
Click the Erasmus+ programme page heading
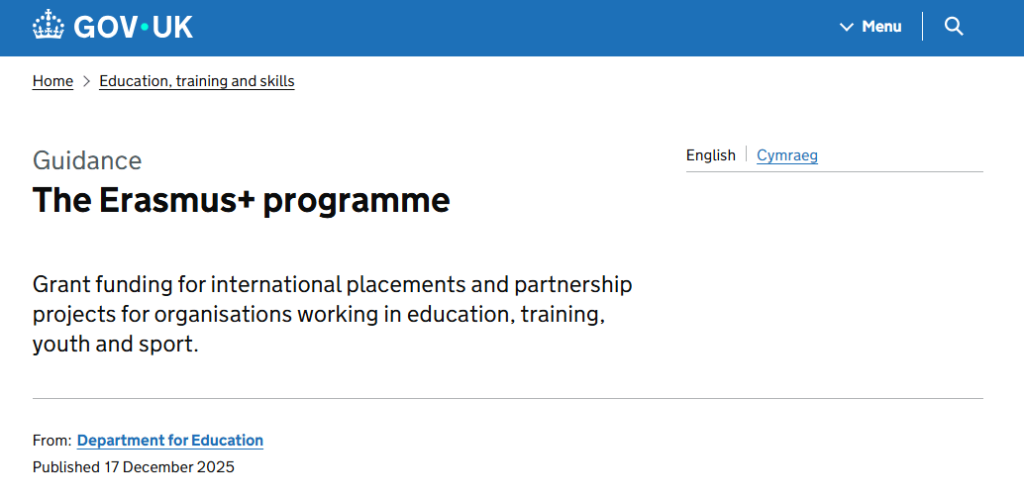(241, 200)
